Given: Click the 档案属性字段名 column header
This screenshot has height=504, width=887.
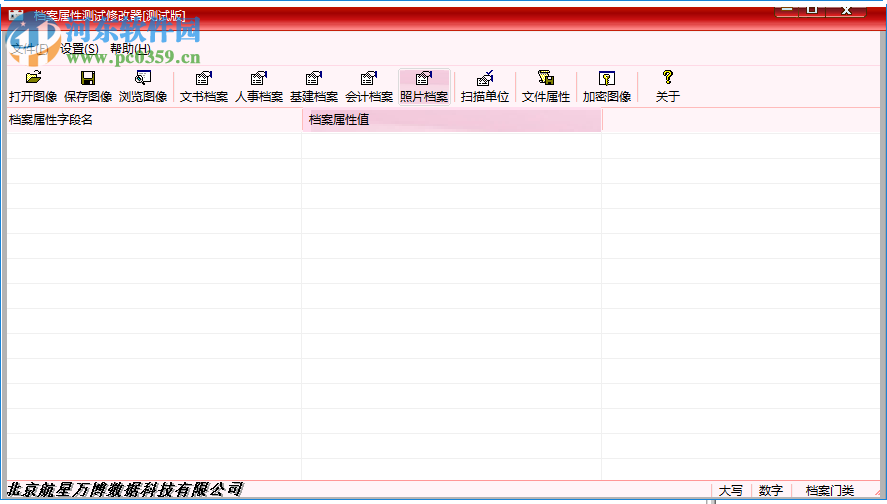Looking at the screenshot, I should 154,120.
